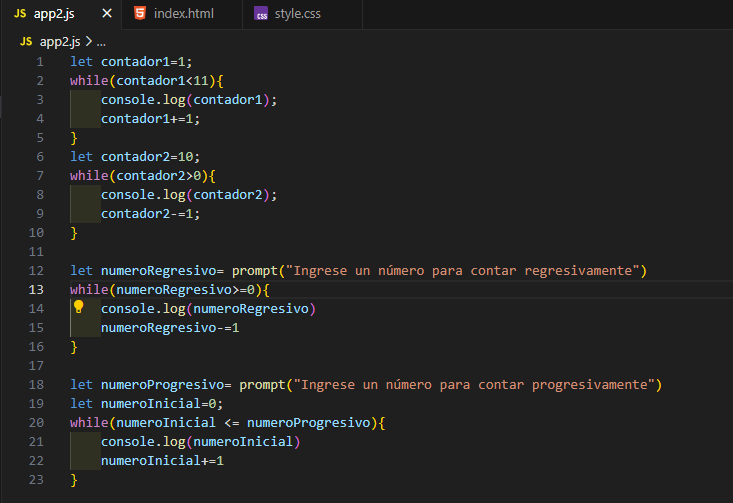Place cursor on 'let contador1=1;'
This screenshot has width=733, height=503.
point(131,62)
